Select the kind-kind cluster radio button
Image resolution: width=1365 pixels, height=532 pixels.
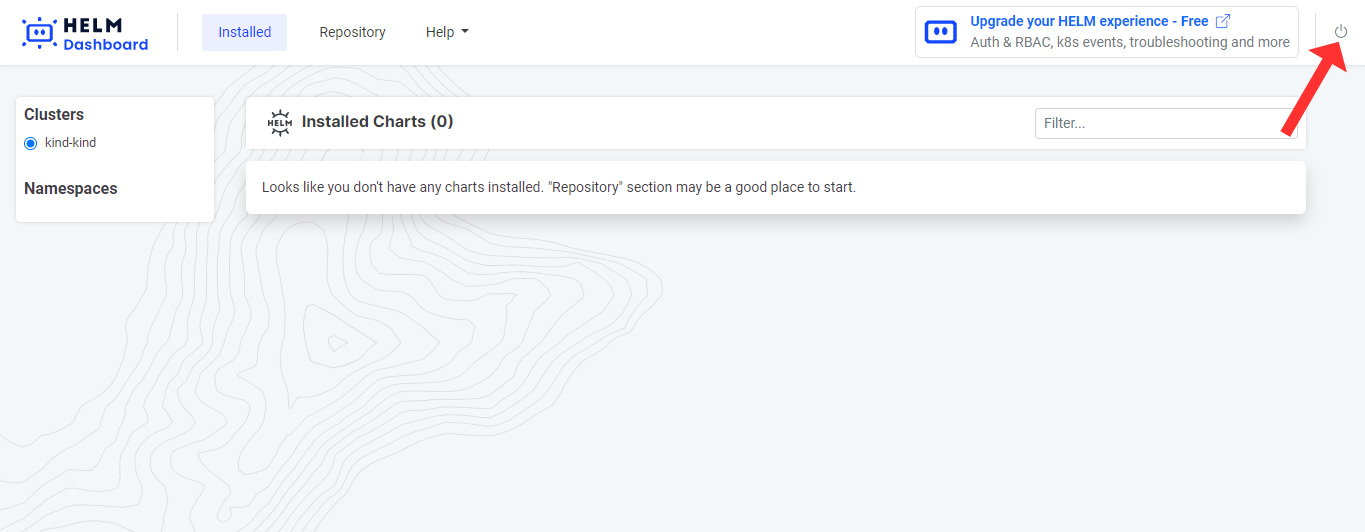click(31, 143)
